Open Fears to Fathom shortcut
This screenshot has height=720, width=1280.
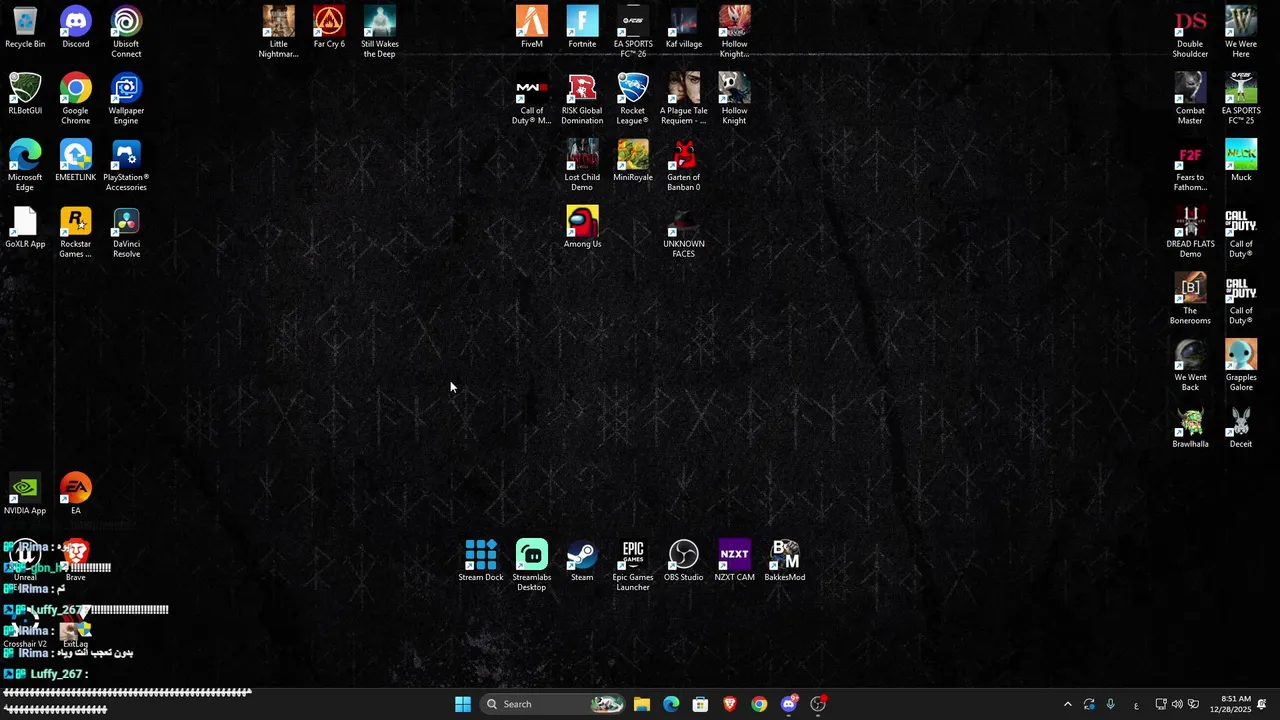point(1190,166)
